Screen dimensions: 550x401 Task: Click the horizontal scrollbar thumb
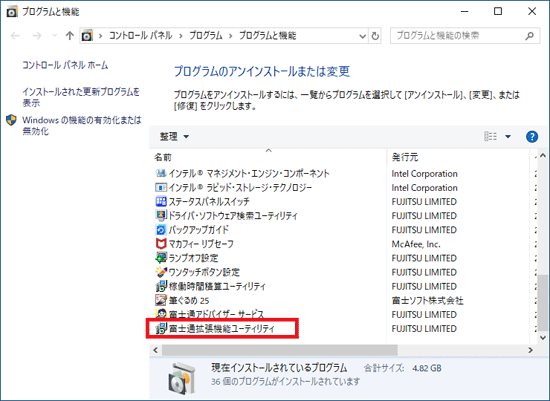280,350
